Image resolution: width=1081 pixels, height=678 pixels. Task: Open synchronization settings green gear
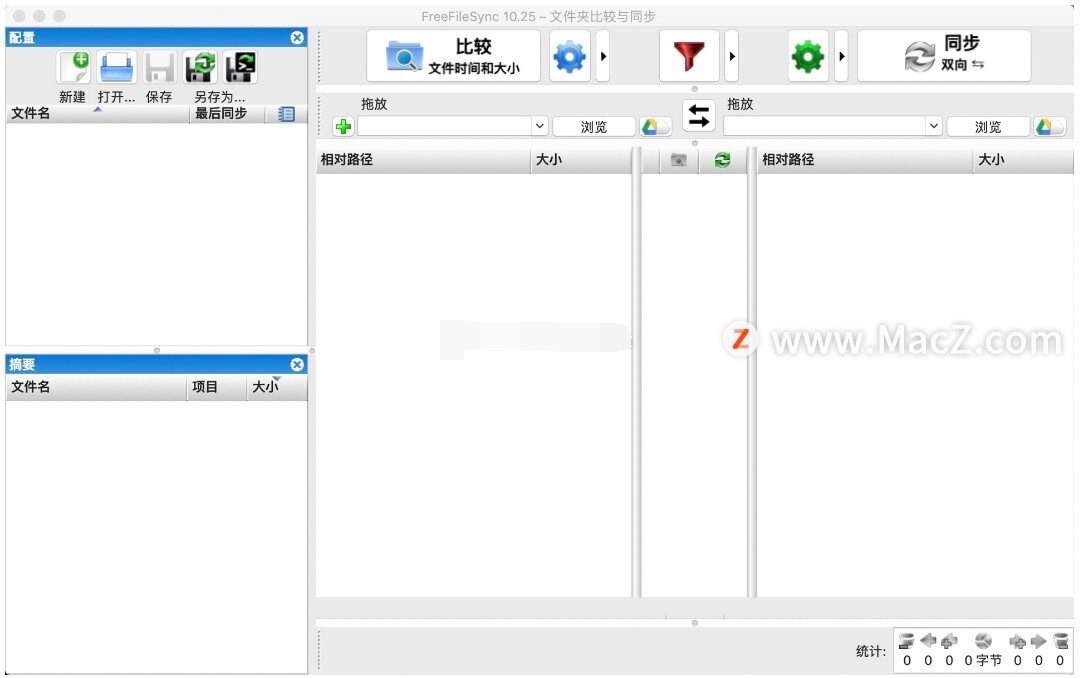[x=808, y=56]
